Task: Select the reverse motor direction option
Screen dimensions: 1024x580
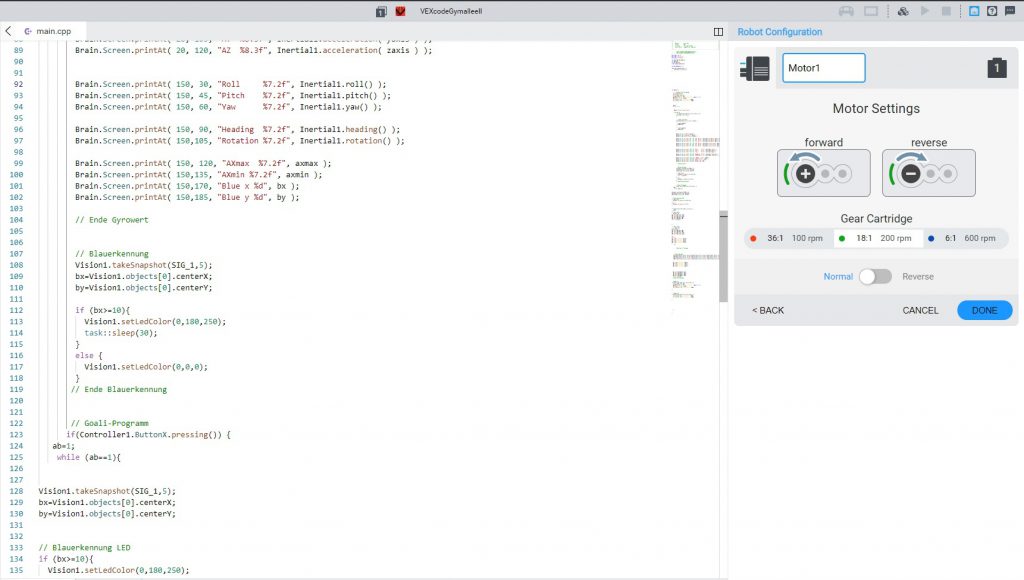Action: tap(929, 172)
